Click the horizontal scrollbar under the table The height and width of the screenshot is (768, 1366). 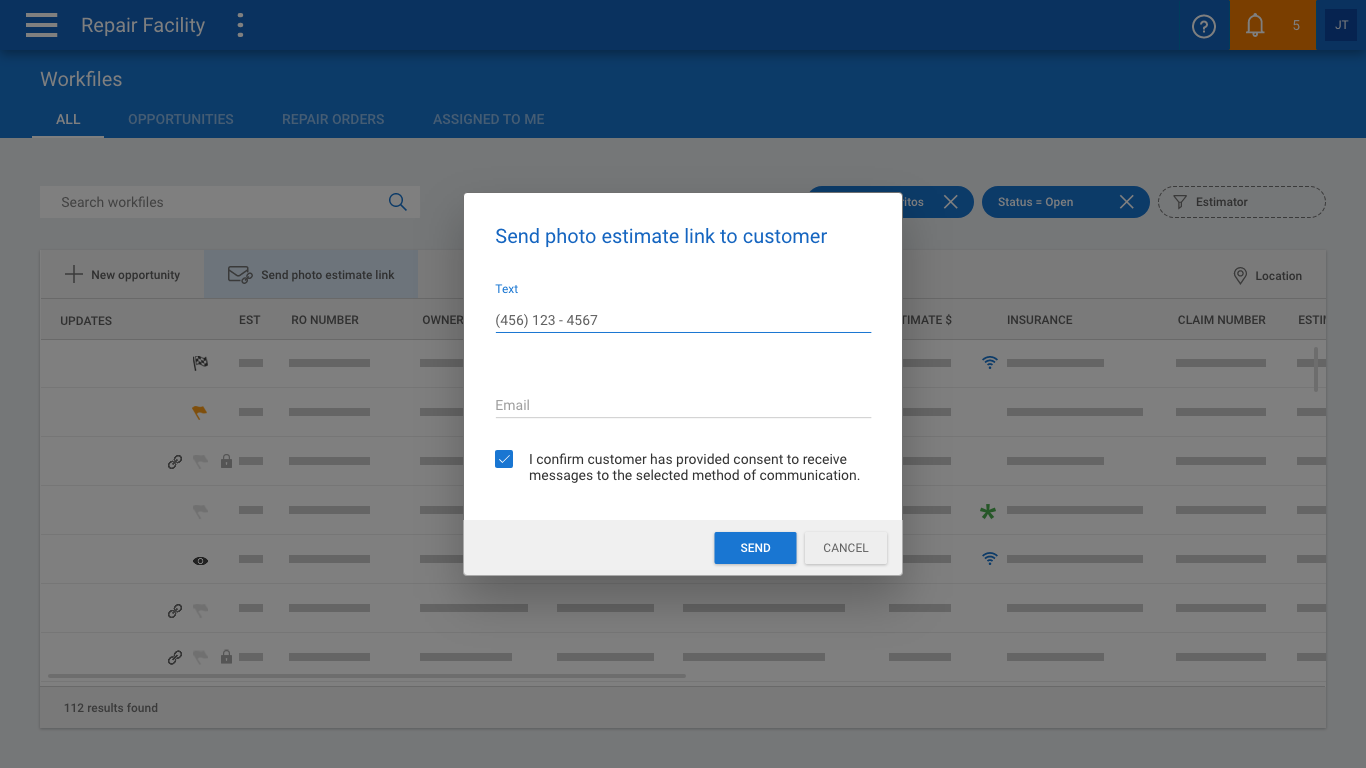pos(366,676)
